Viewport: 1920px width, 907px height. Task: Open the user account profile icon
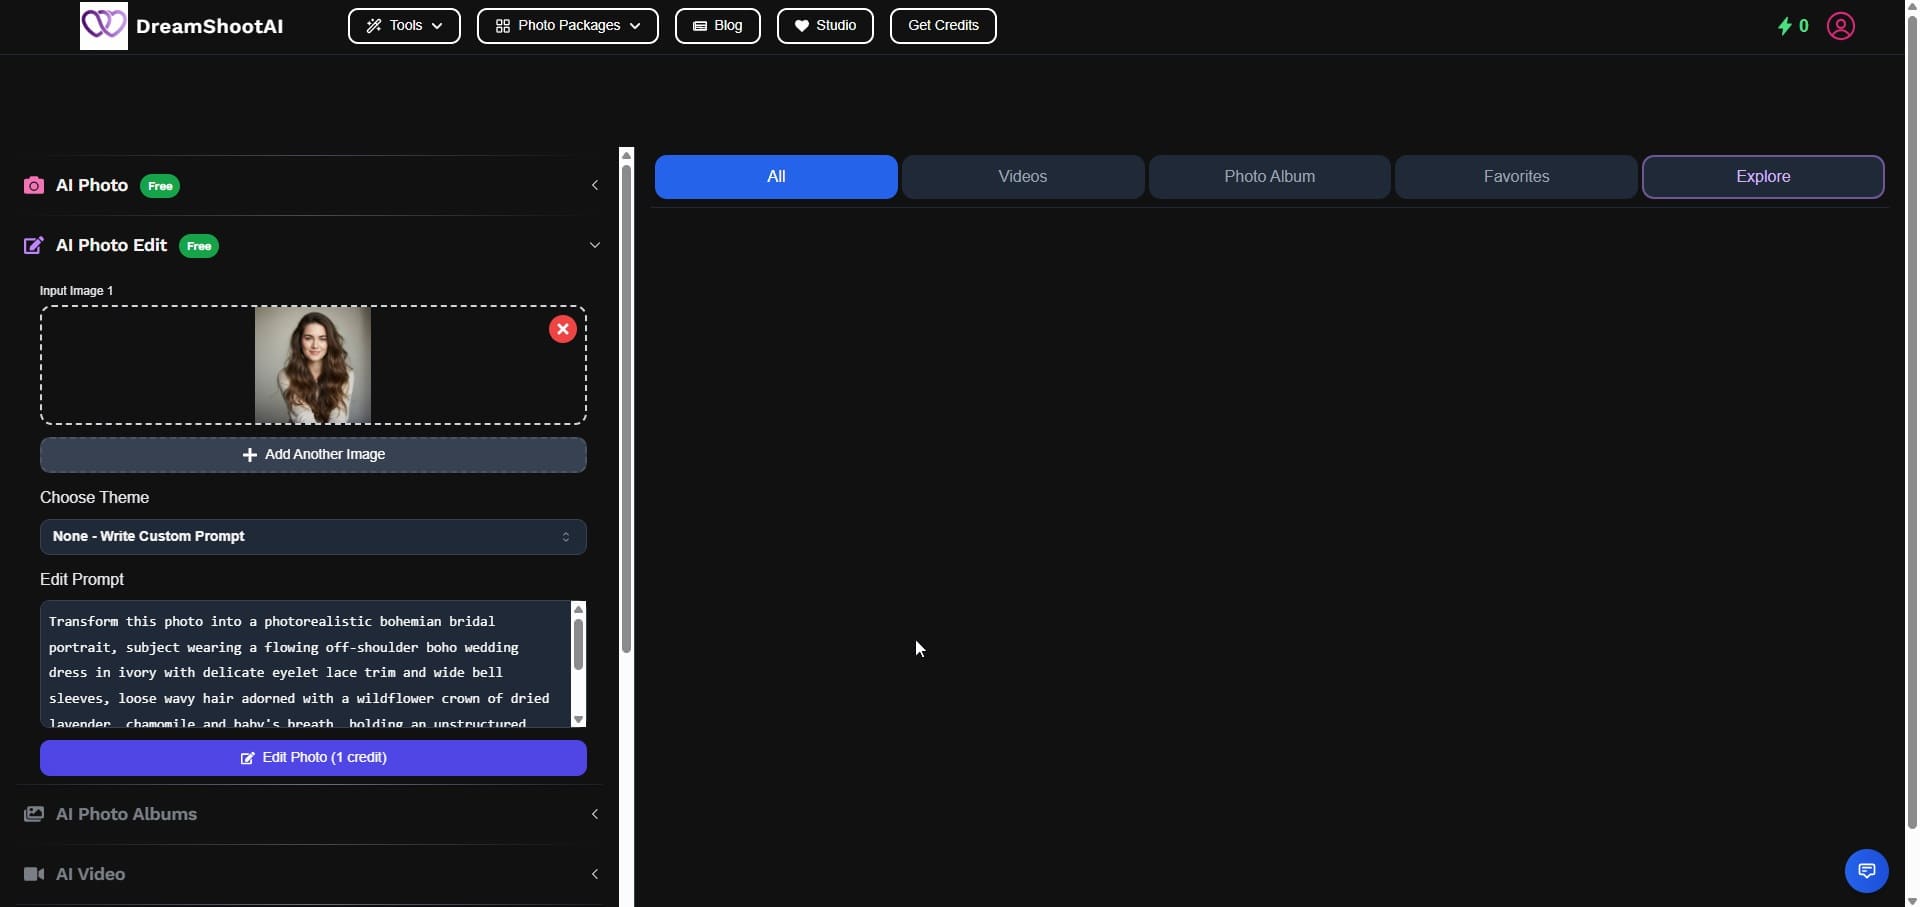point(1842,26)
